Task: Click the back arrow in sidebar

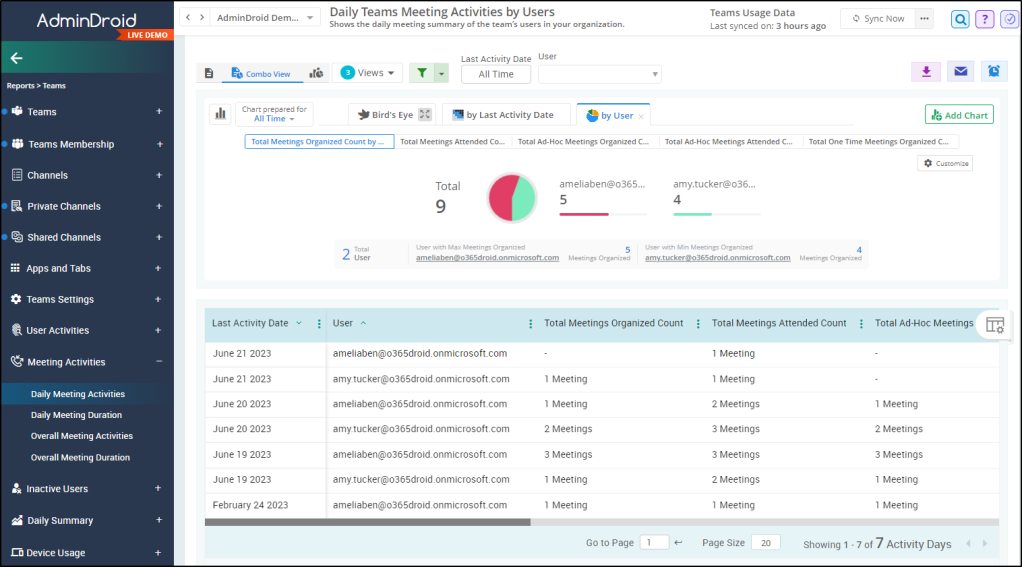Action: (x=16, y=59)
